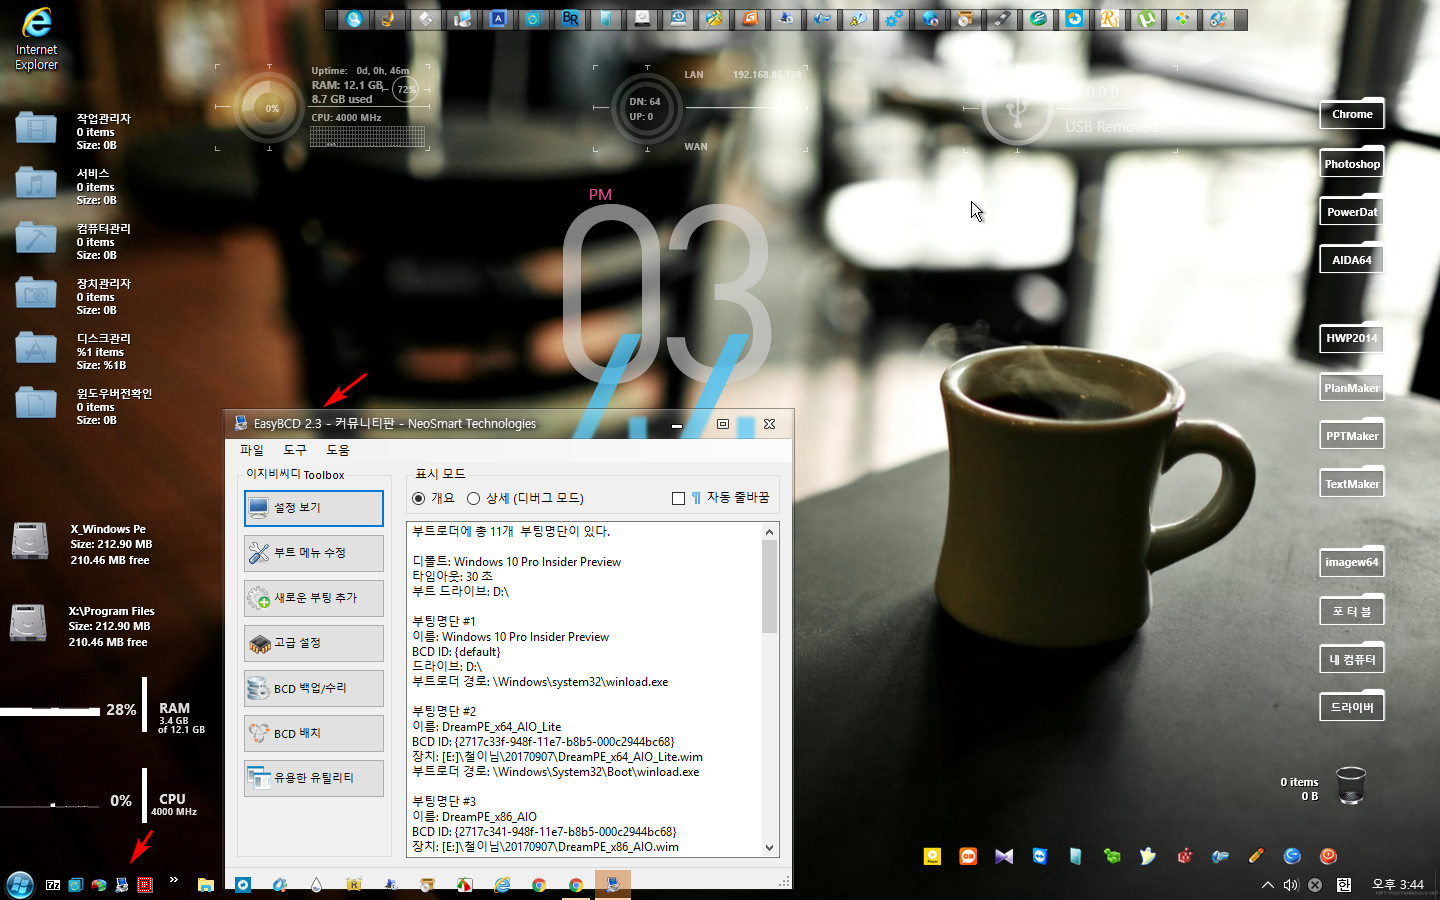Open the 7-Zip taskbar shortcut
The image size is (1440, 900).
(53, 885)
